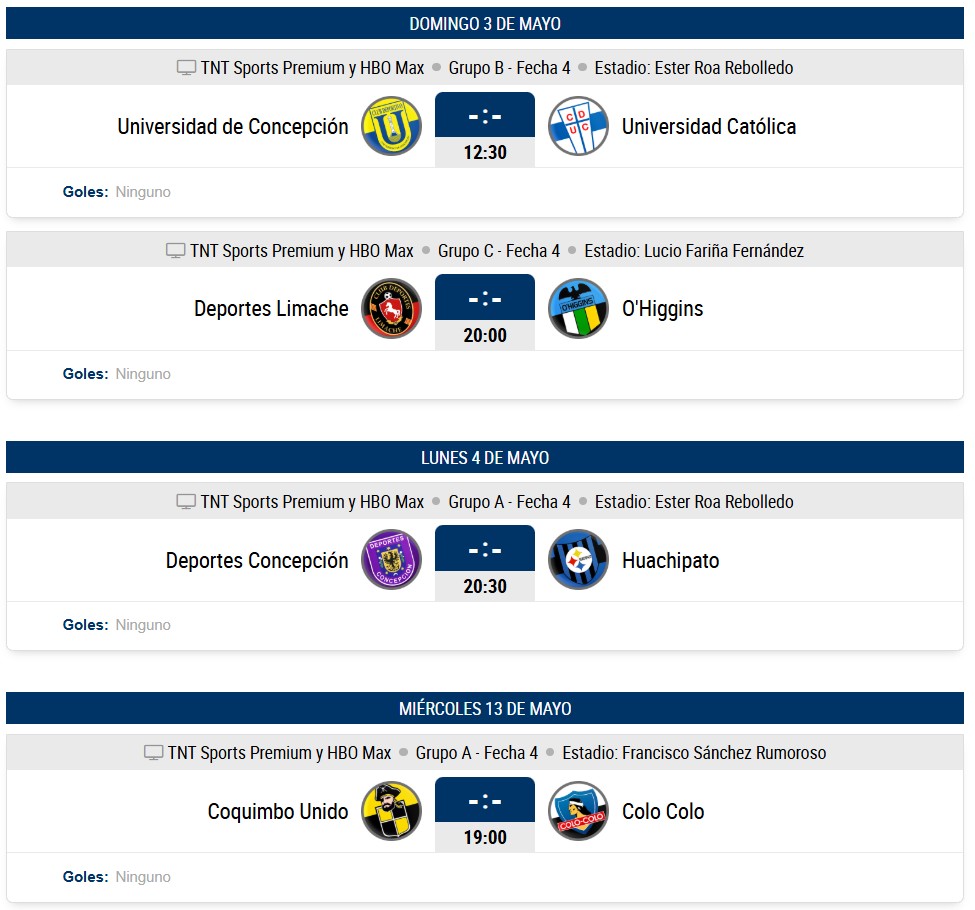Open the Deportes Limache team badge
975x910 pixels.
click(x=391, y=309)
